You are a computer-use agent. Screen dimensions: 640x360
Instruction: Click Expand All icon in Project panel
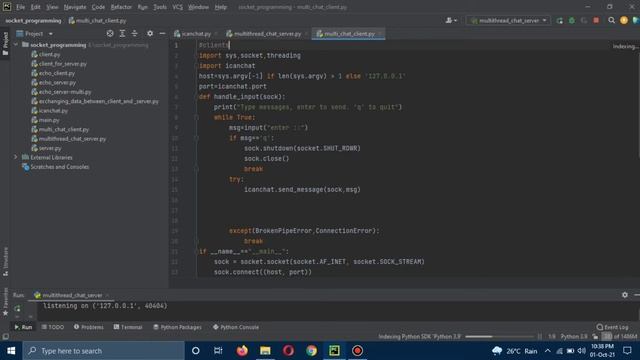(x=122, y=33)
